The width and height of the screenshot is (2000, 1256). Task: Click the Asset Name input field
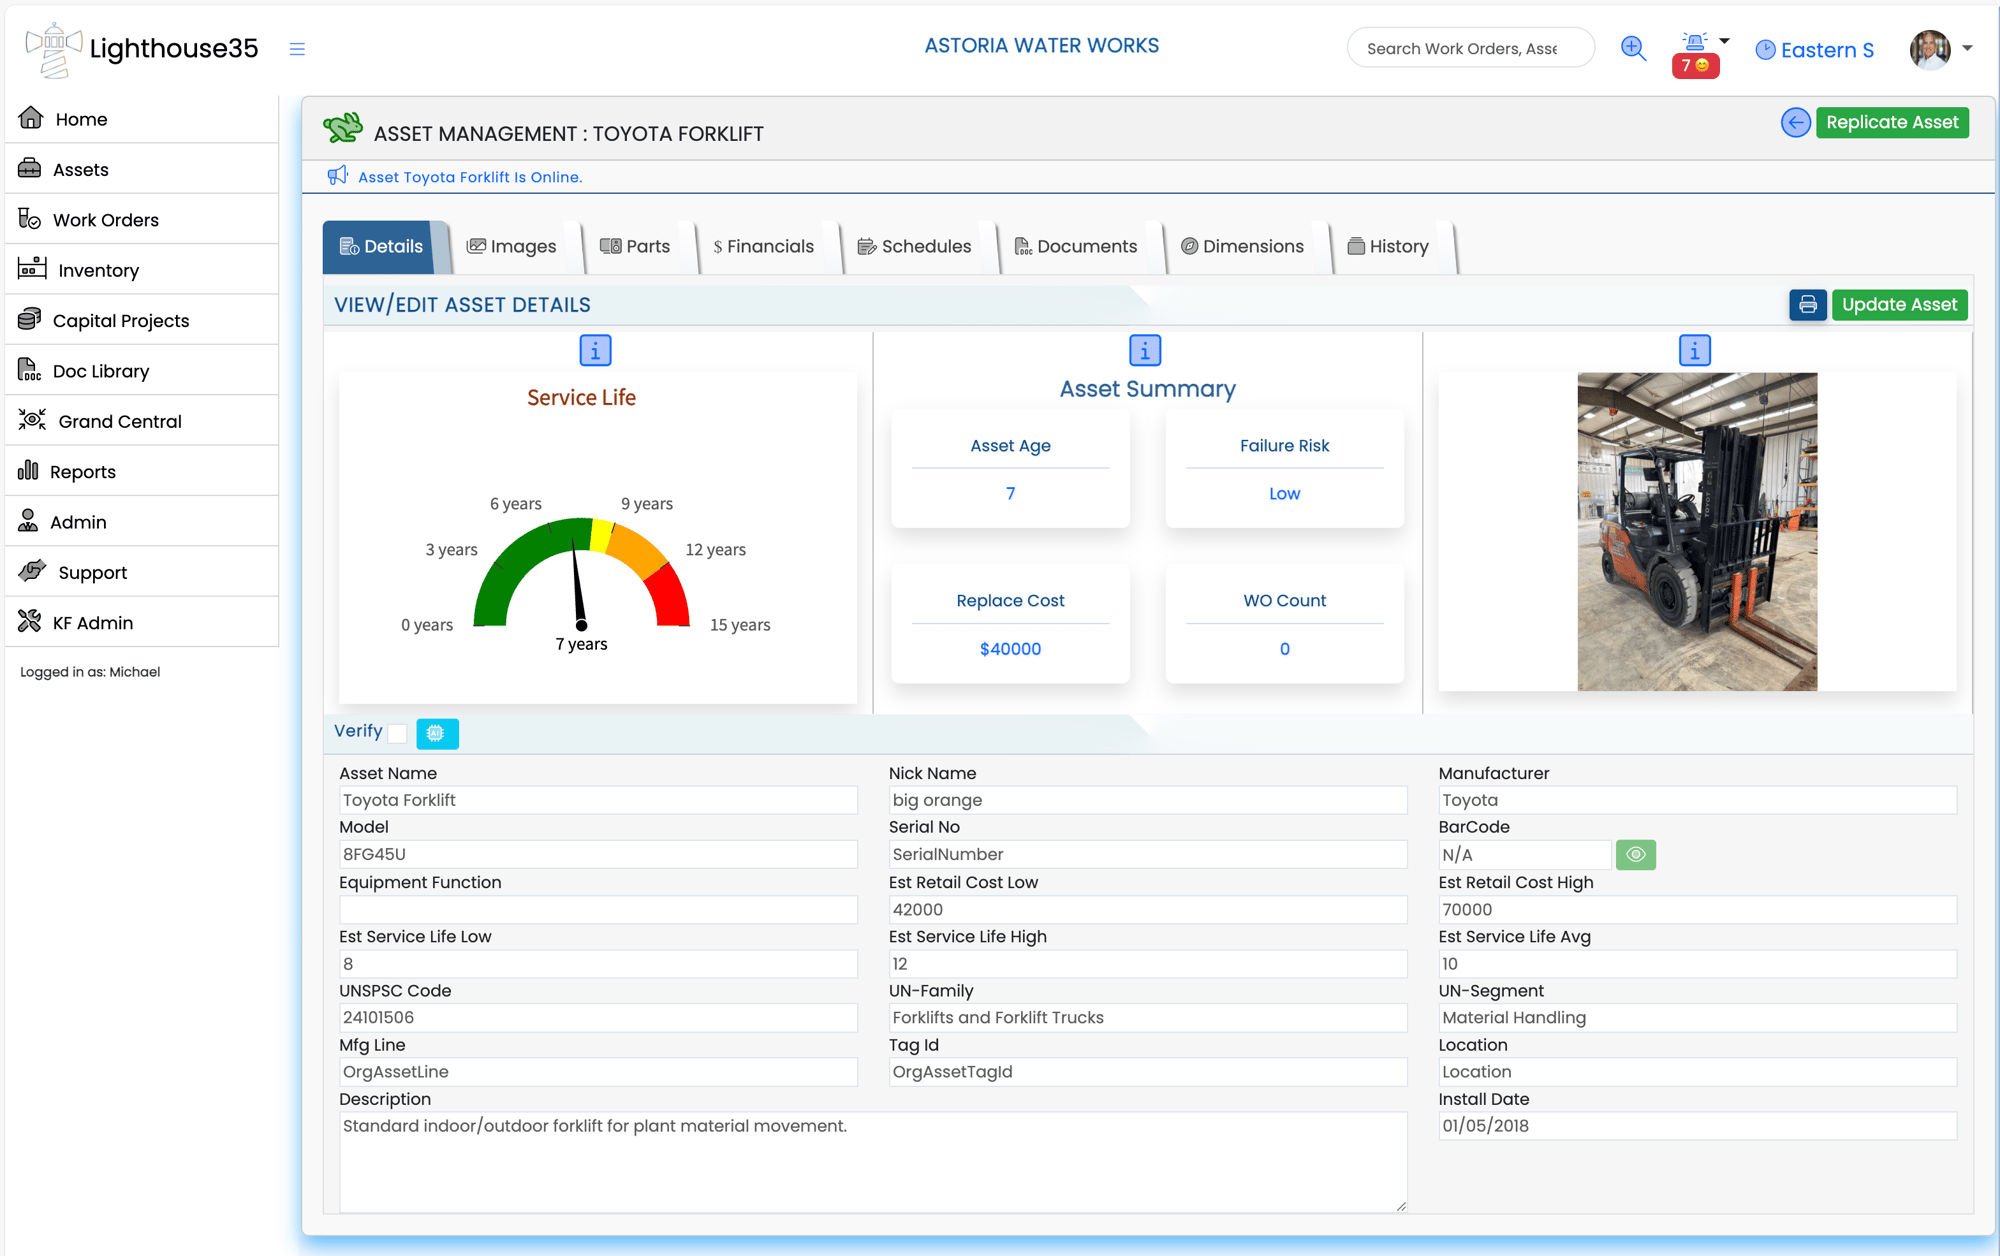(x=598, y=800)
